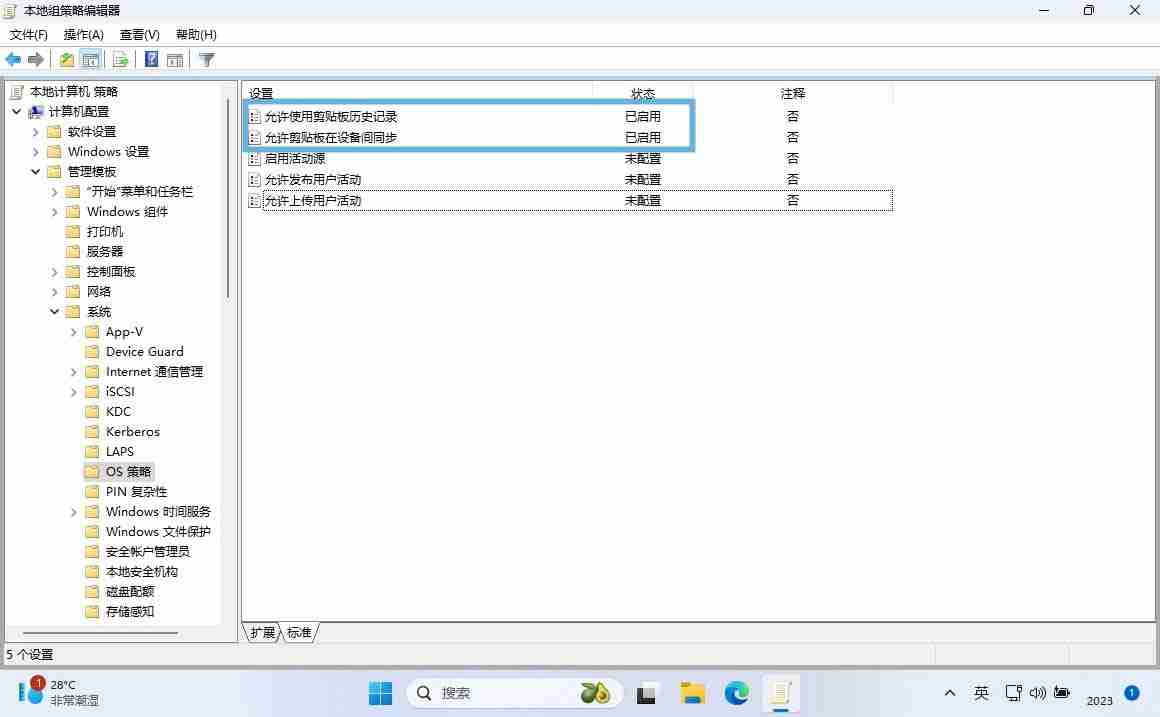1160x717 pixels.
Task: Collapse the 系统 tree node
Action: [54, 311]
